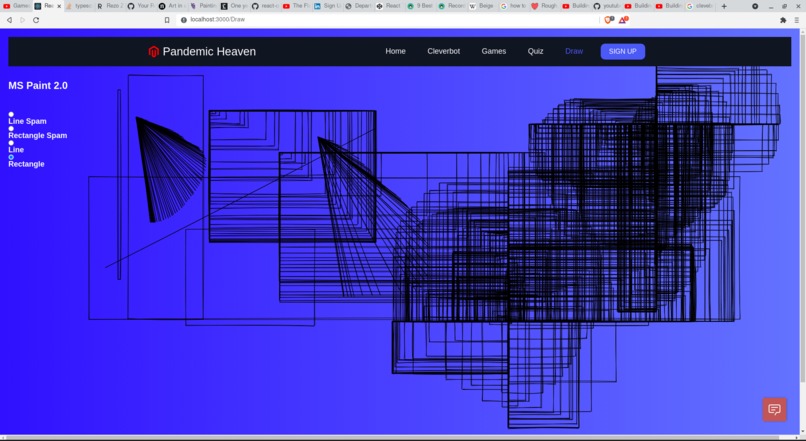Select the Line radio button
The image size is (806, 441).
click(x=11, y=143)
